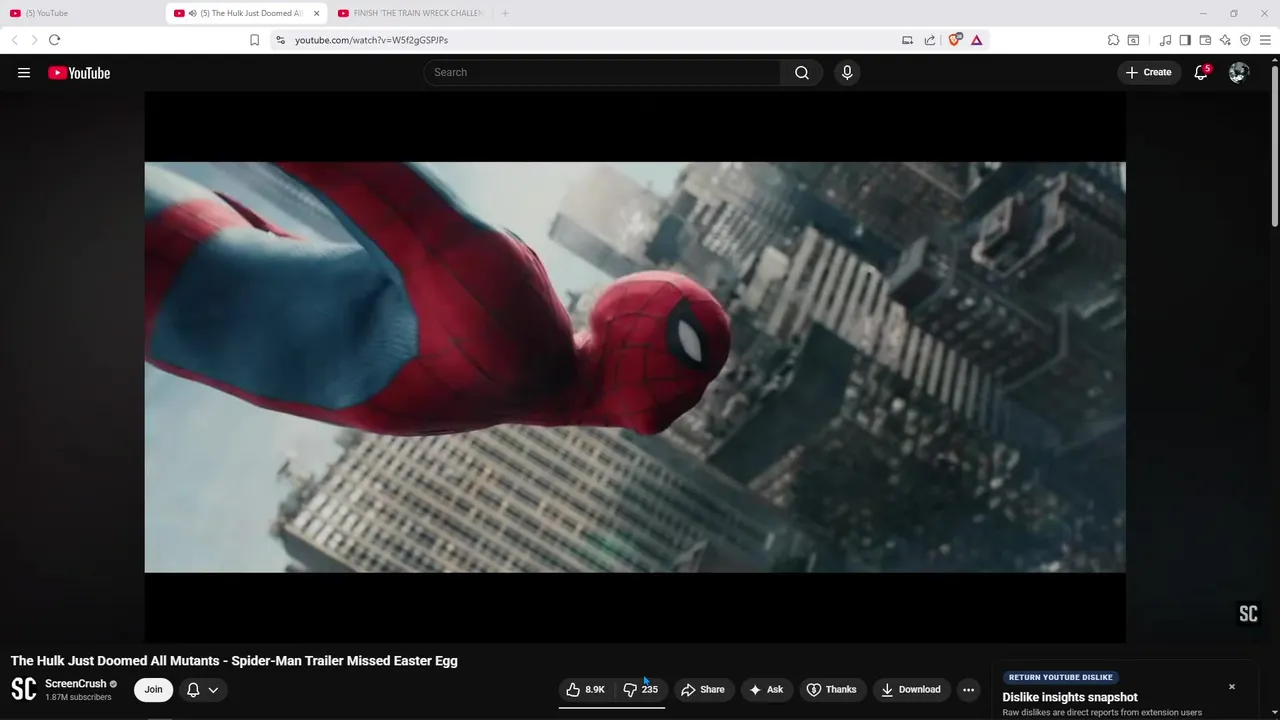Open the YouTube guide hamburger menu
1280x720 pixels.
(24, 73)
